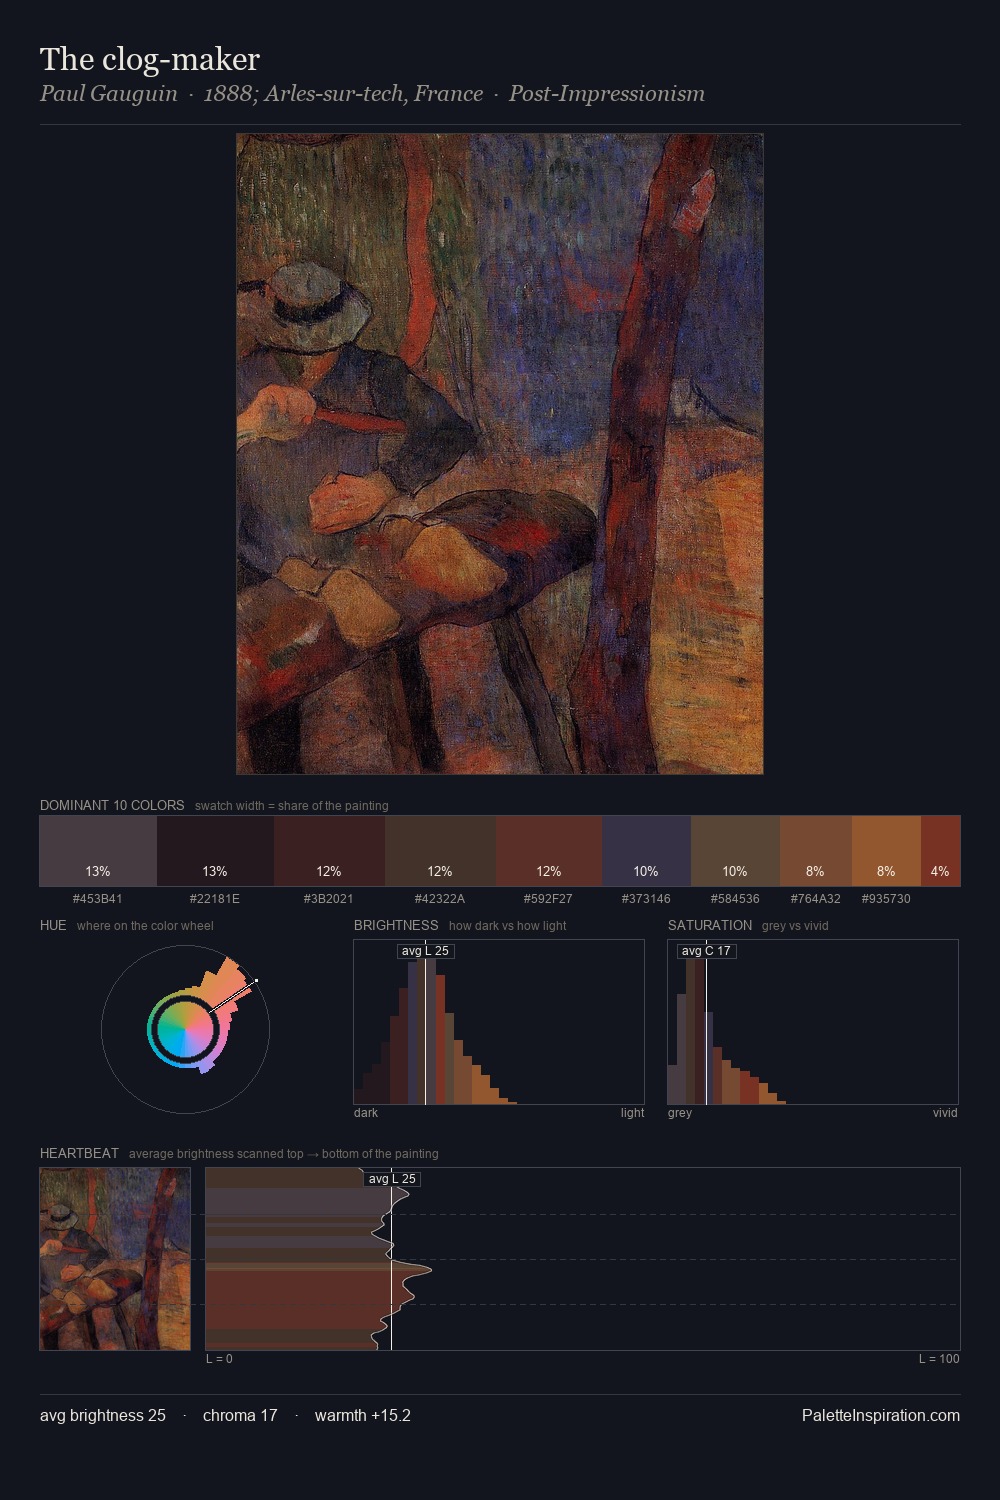The width and height of the screenshot is (1000, 1500).
Task: Select the #935730 orange-brown swatch
Action: (x=886, y=851)
